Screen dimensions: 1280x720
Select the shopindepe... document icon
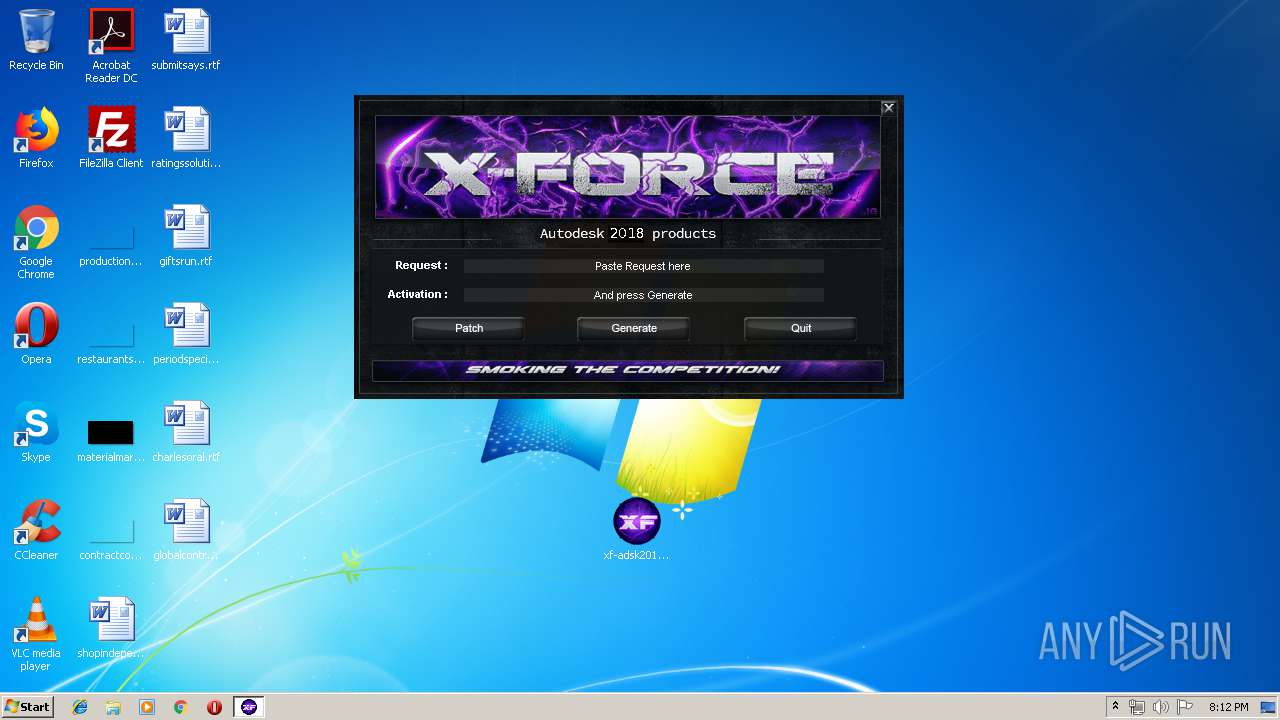[x=111, y=628]
